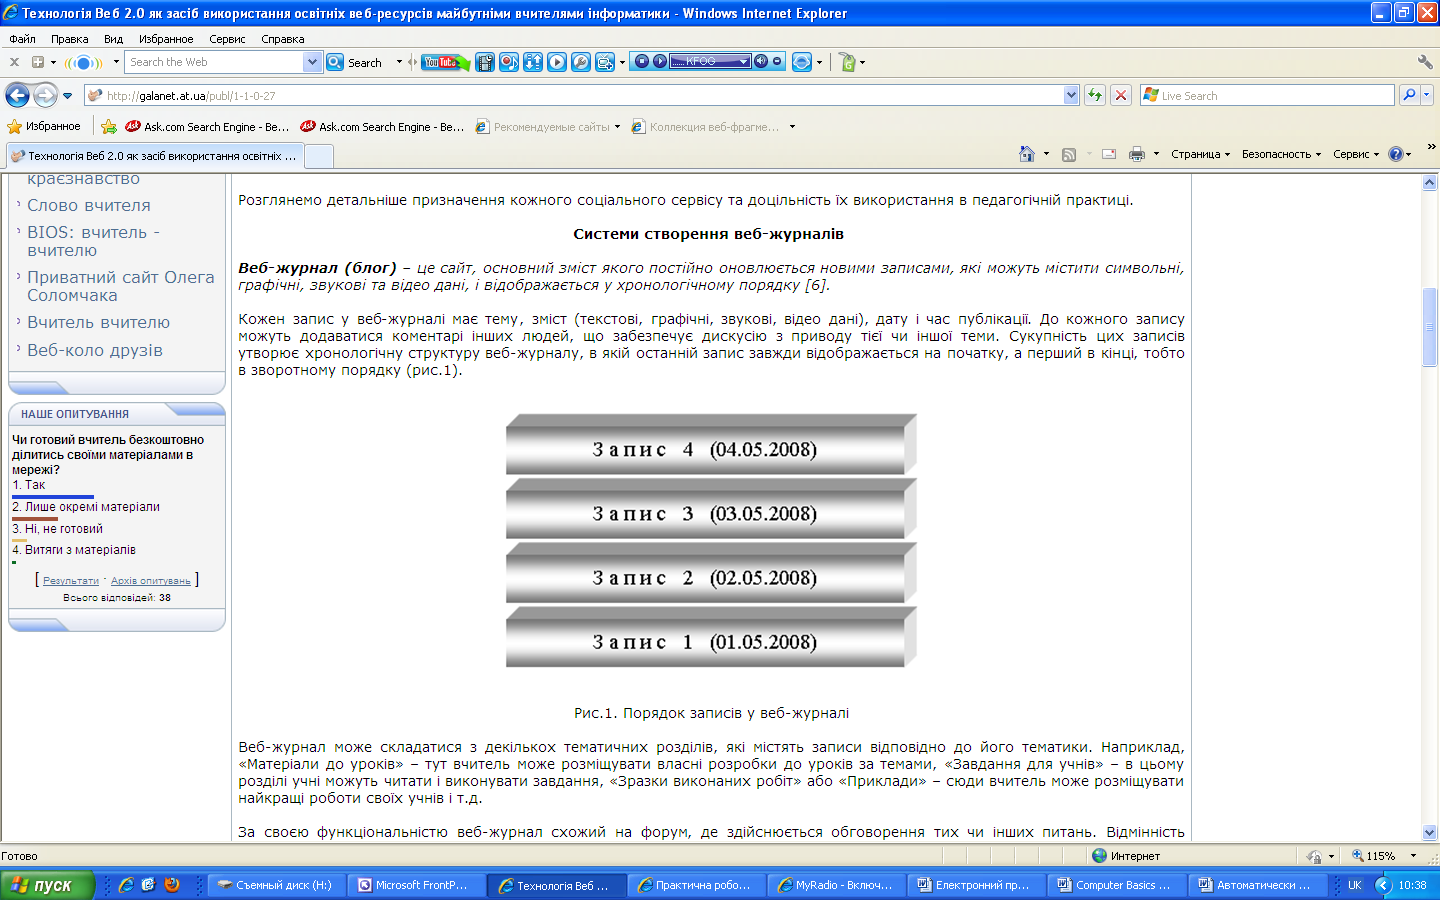Image resolution: width=1440 pixels, height=900 pixels.
Task: Open Рекомендуемые сайты favorites link
Action: pyautogui.click(x=548, y=127)
